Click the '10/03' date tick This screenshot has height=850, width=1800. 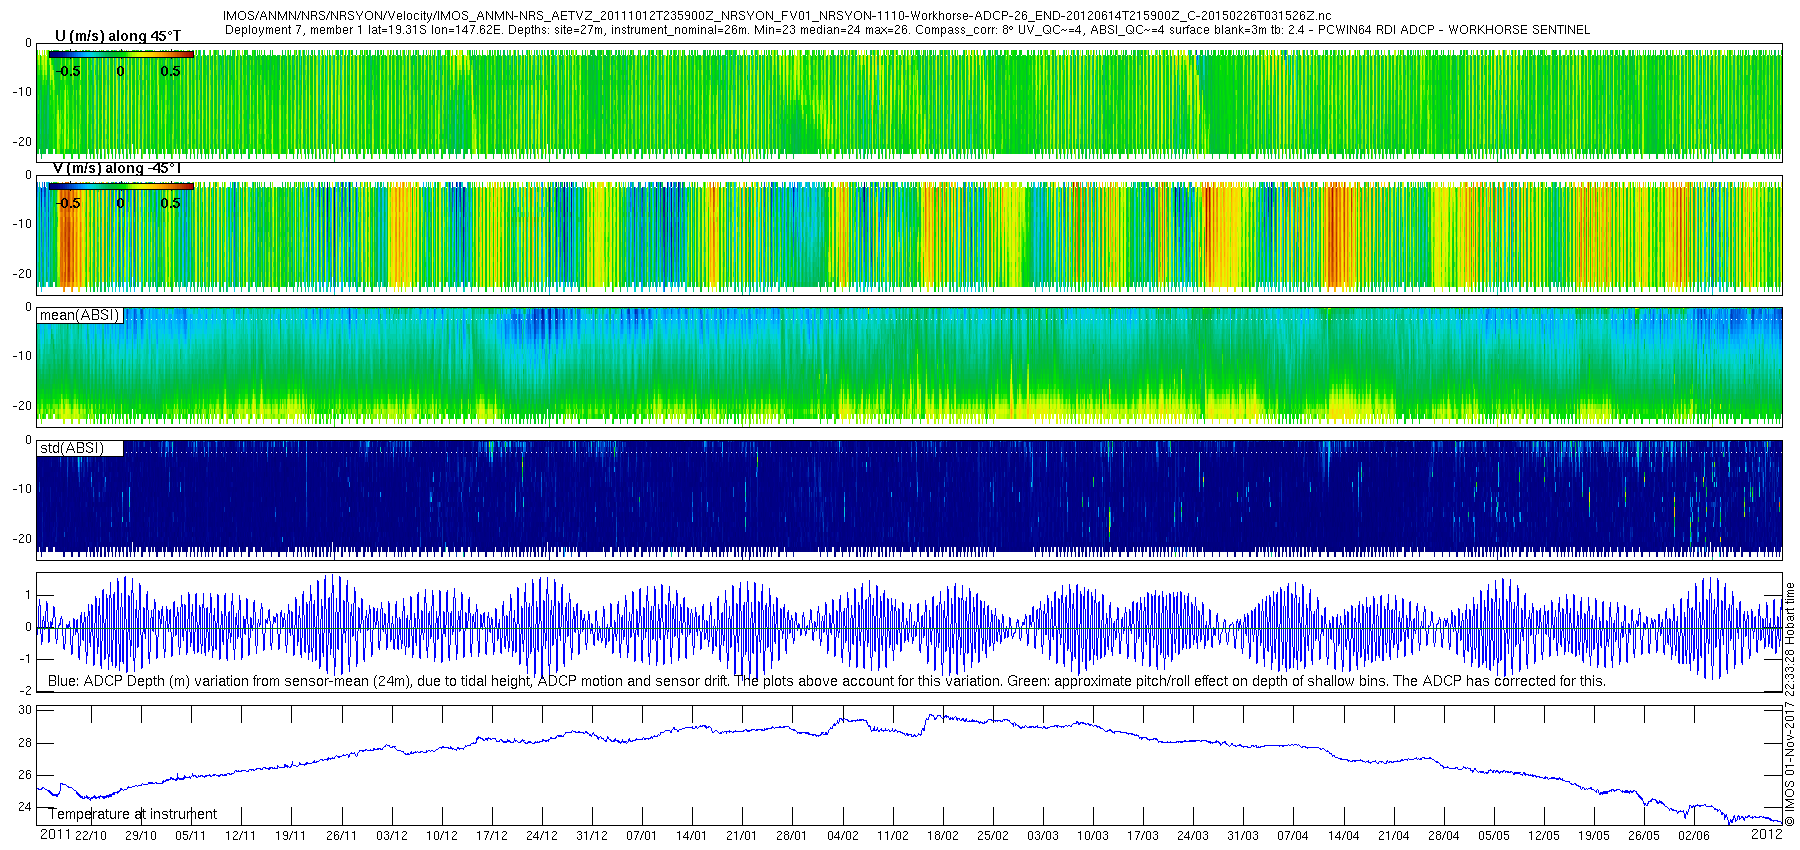tap(1093, 836)
